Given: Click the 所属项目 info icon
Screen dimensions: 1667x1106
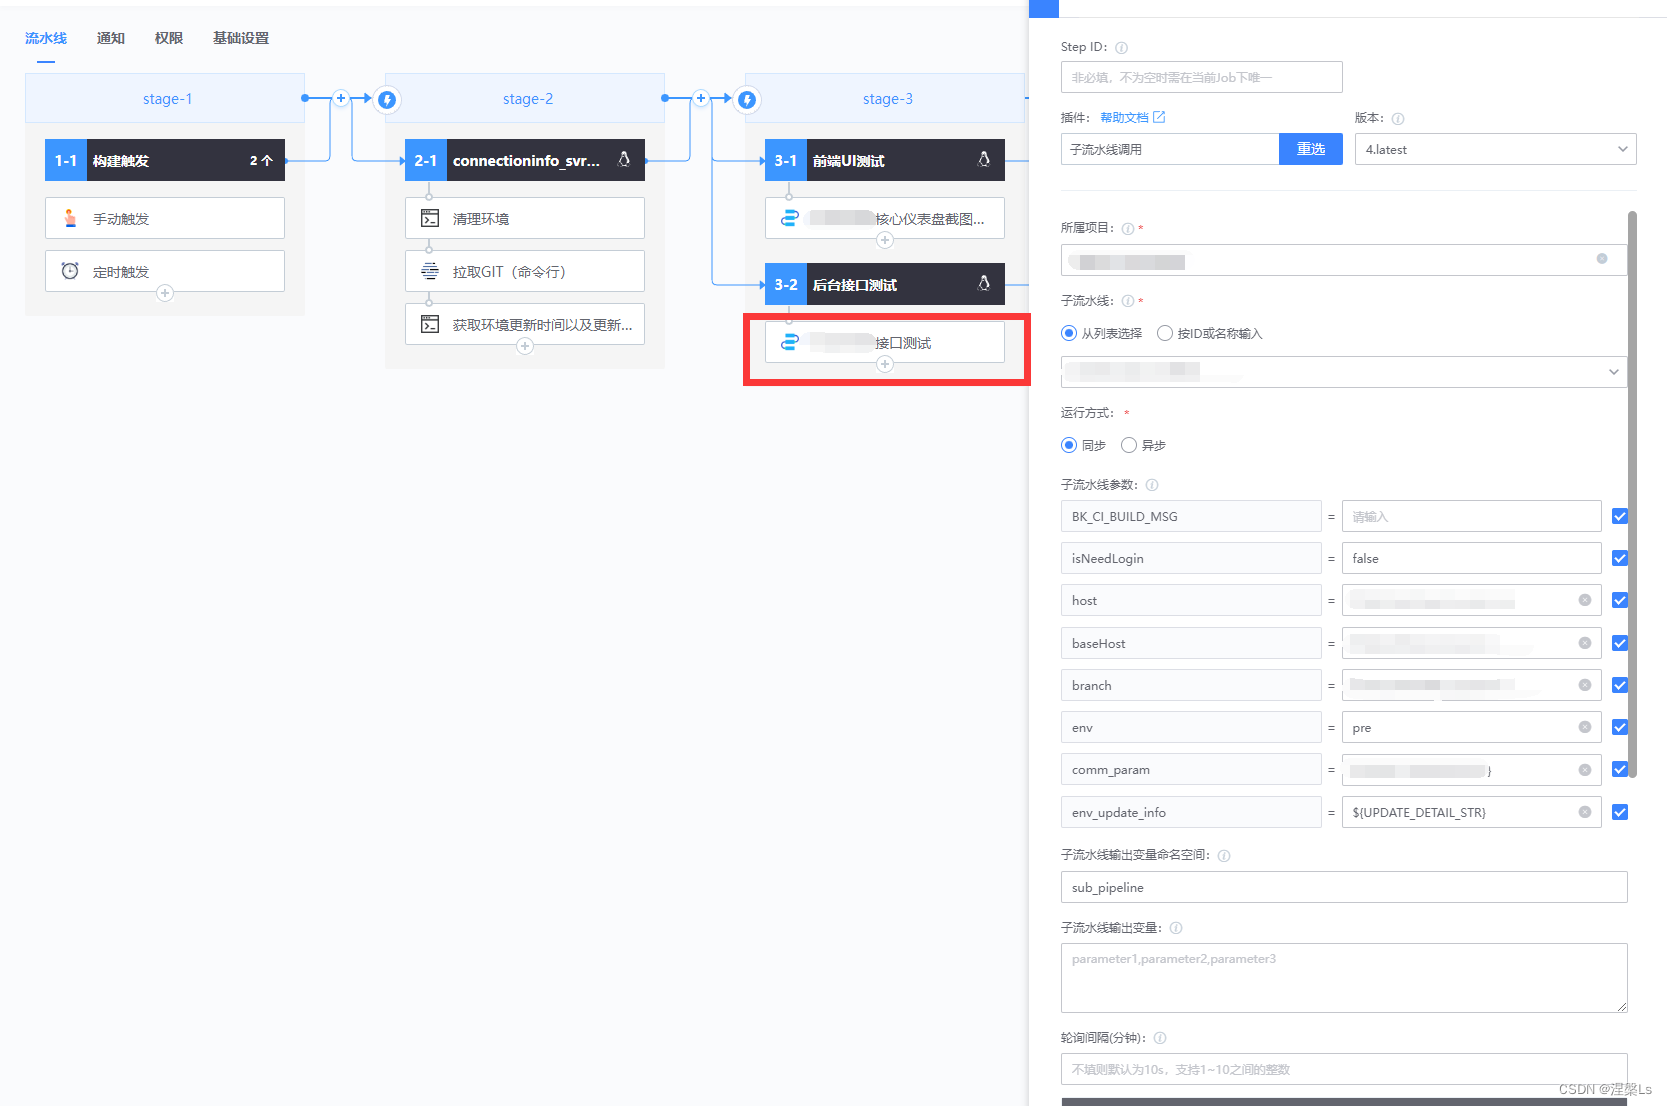Looking at the screenshot, I should pyautogui.click(x=1128, y=229).
